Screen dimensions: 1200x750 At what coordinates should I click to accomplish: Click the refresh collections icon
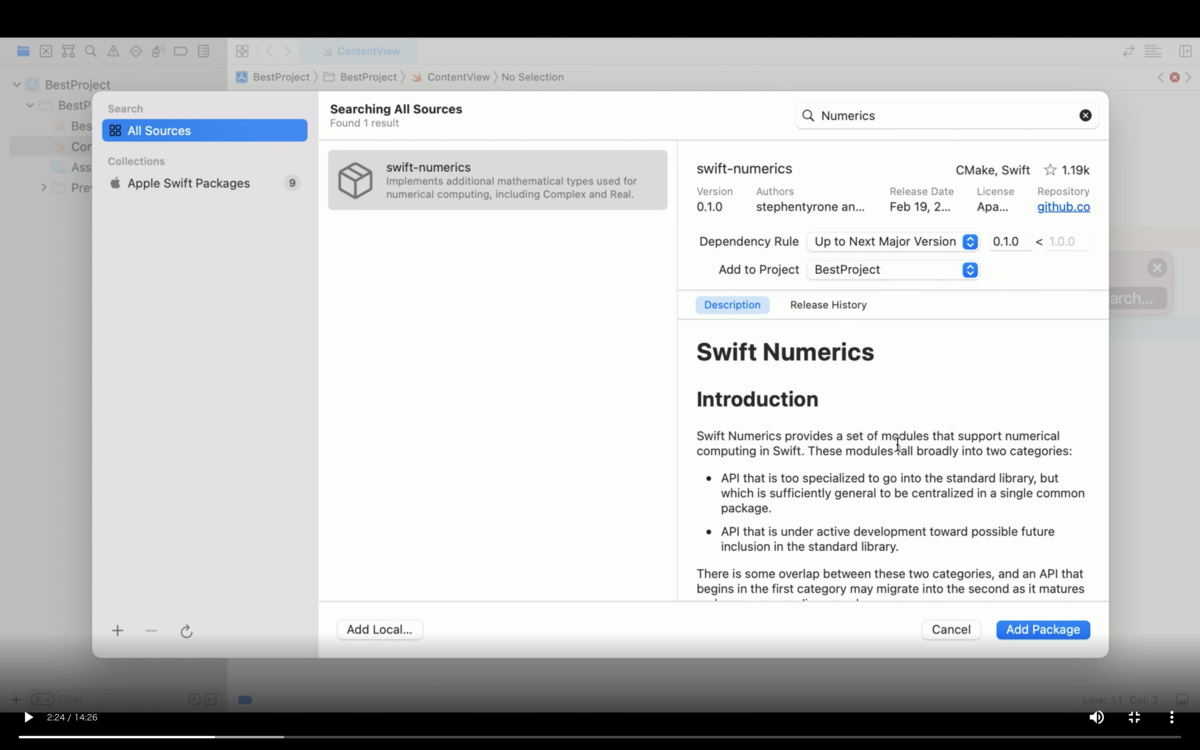click(186, 631)
